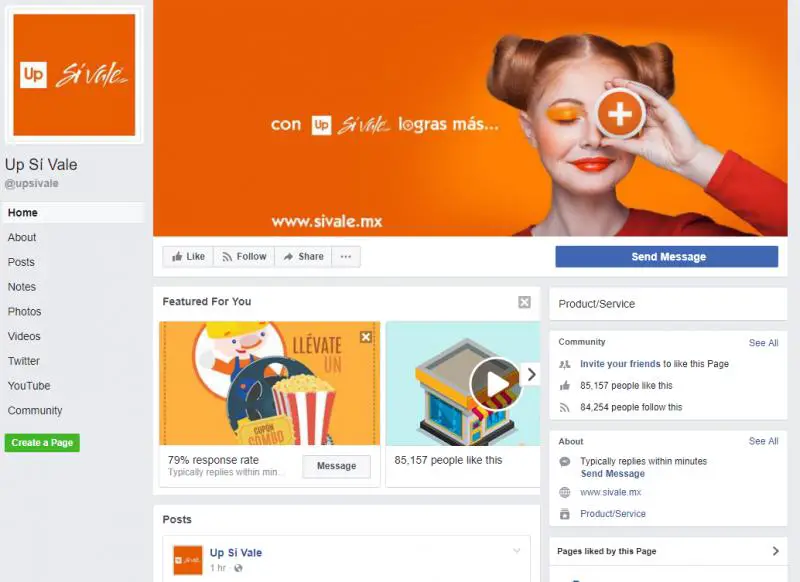Click the Product/Service category link in About

(x=613, y=514)
